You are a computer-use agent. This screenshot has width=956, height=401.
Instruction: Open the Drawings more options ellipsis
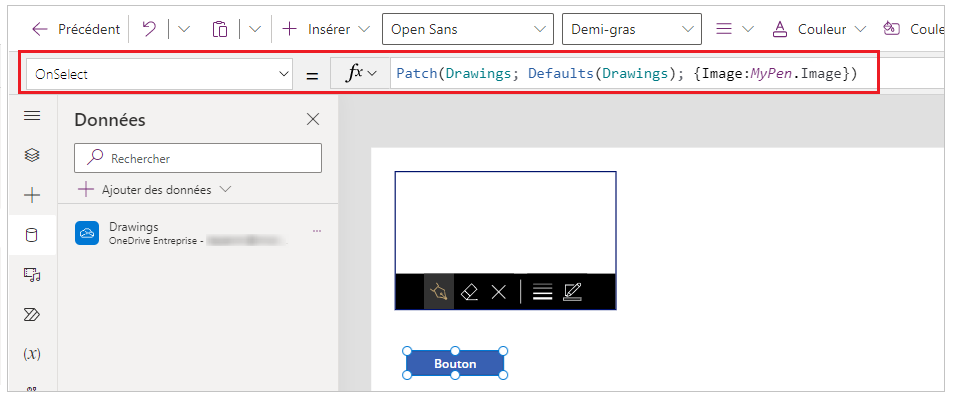click(x=316, y=231)
